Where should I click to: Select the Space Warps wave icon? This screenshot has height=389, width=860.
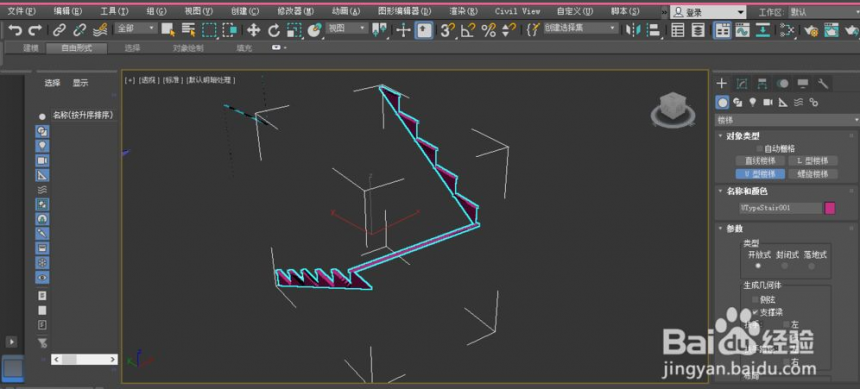pos(799,102)
